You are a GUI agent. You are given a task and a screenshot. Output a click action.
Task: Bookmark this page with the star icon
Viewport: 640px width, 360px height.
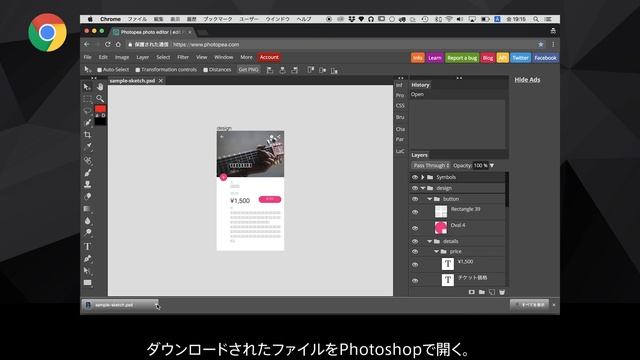(x=541, y=44)
